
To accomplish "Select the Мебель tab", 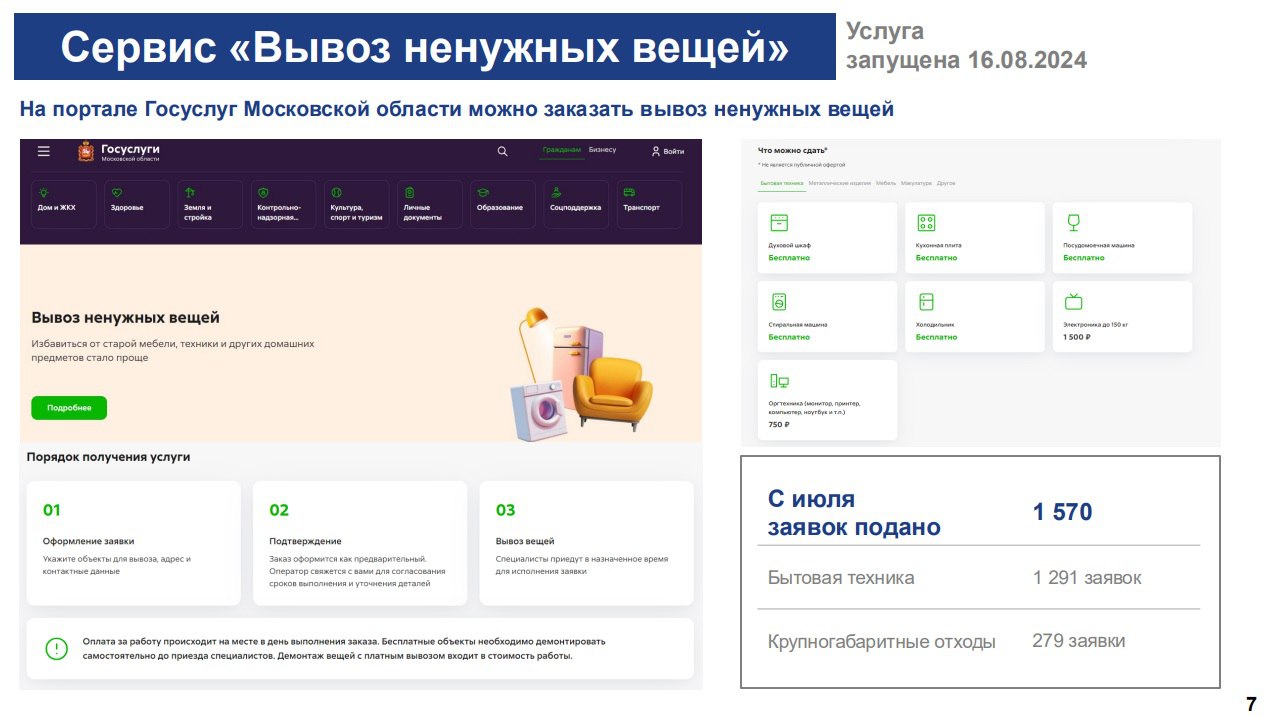I will click(x=886, y=184).
